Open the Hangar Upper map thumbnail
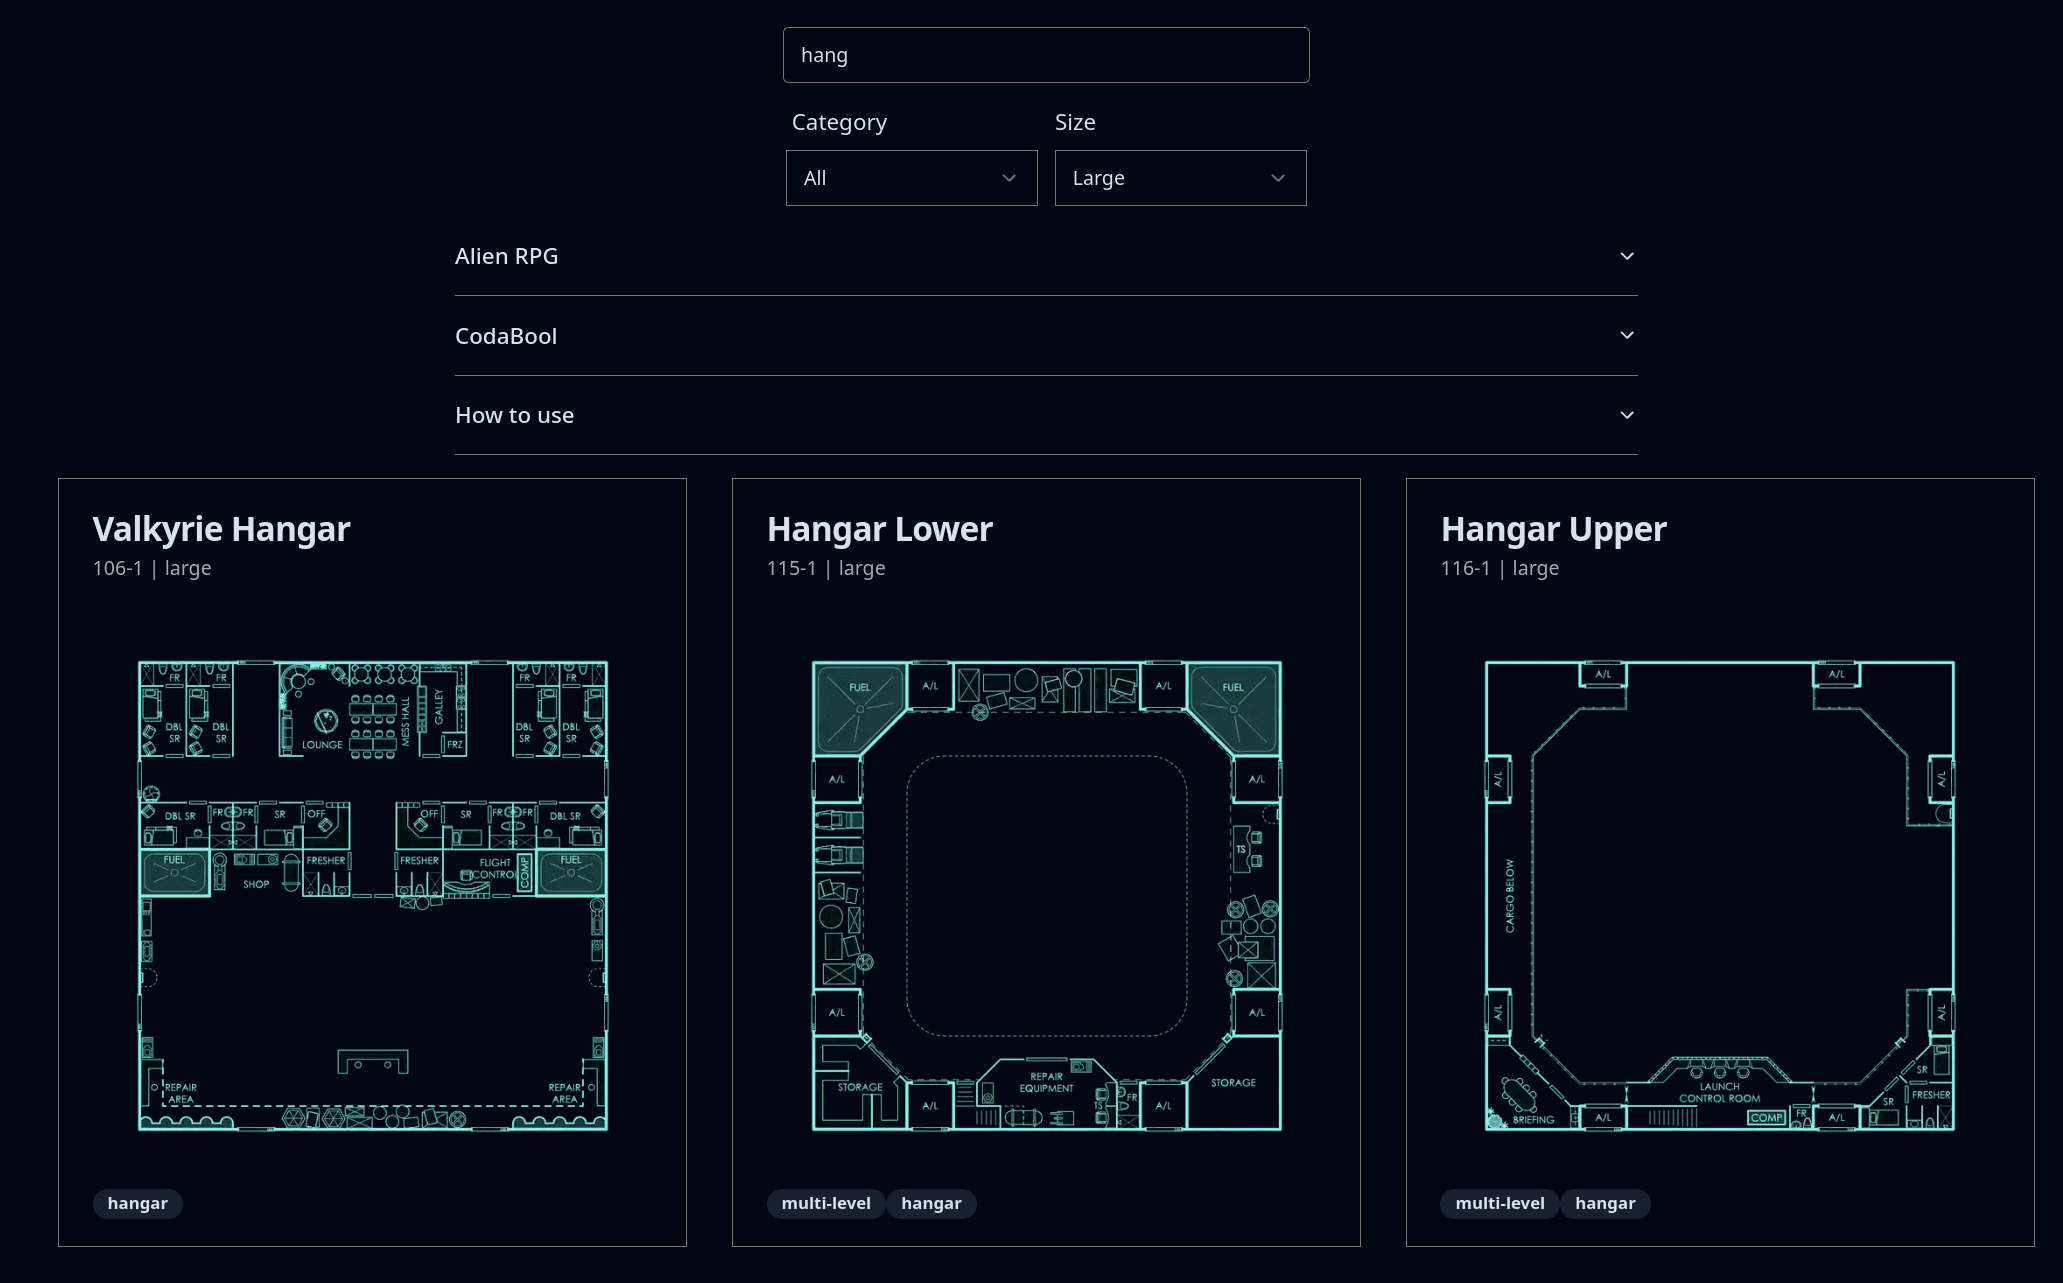 coord(1720,895)
